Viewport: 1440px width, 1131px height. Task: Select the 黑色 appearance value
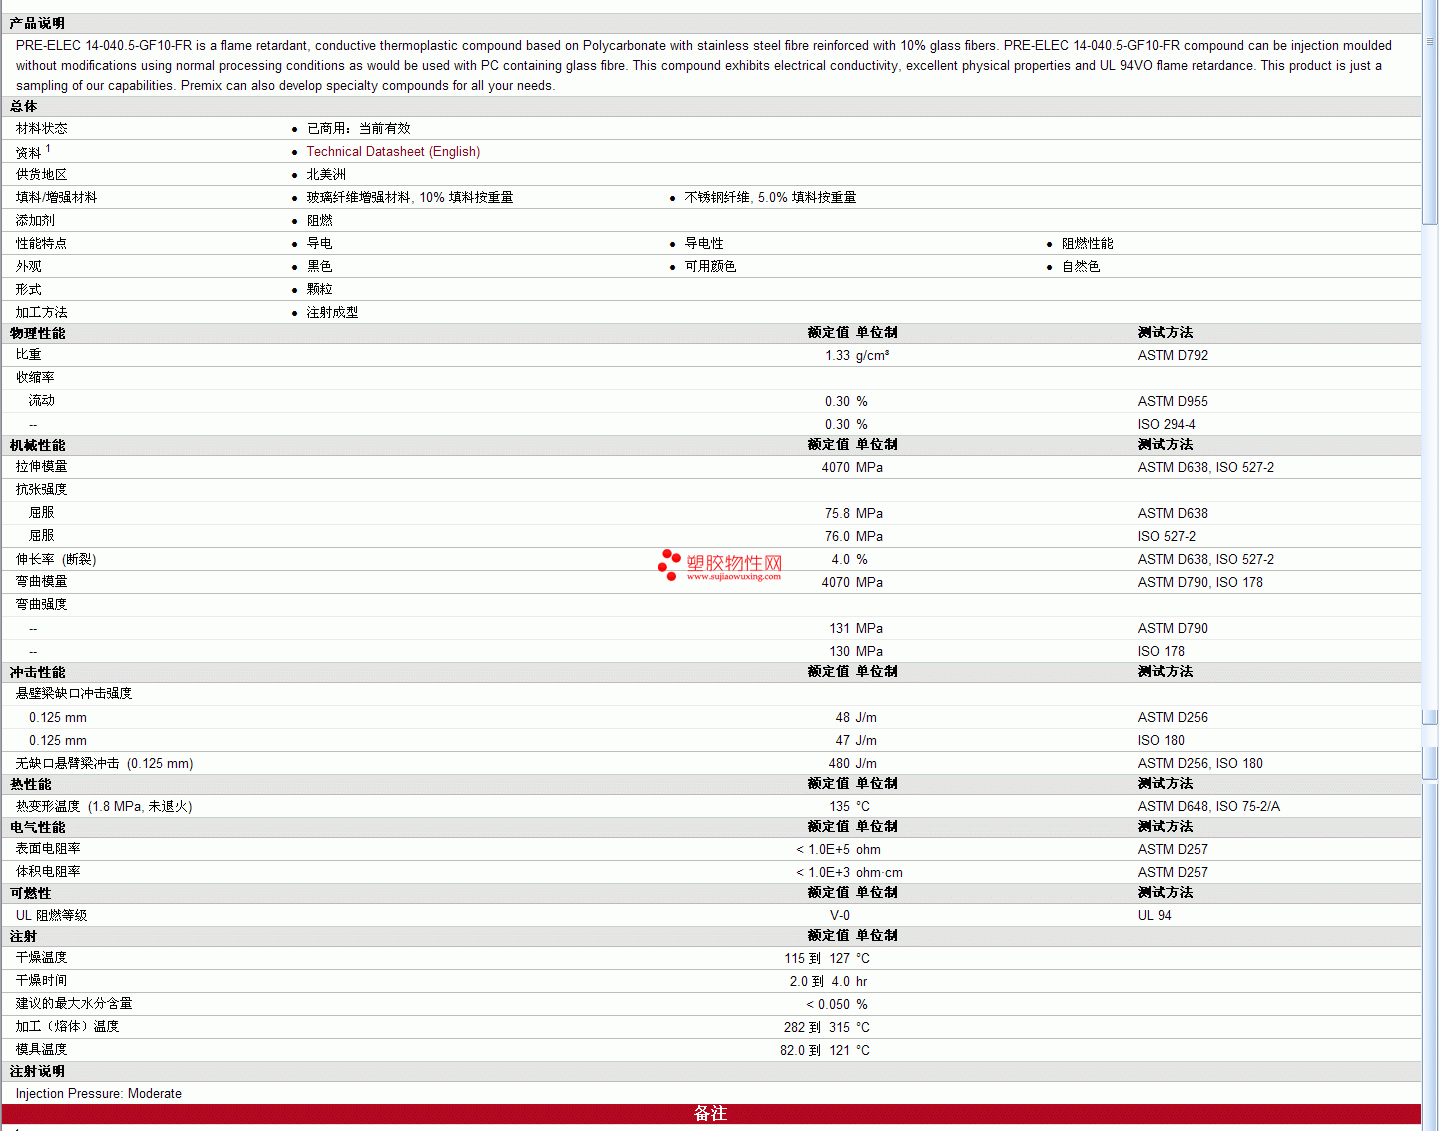319,267
